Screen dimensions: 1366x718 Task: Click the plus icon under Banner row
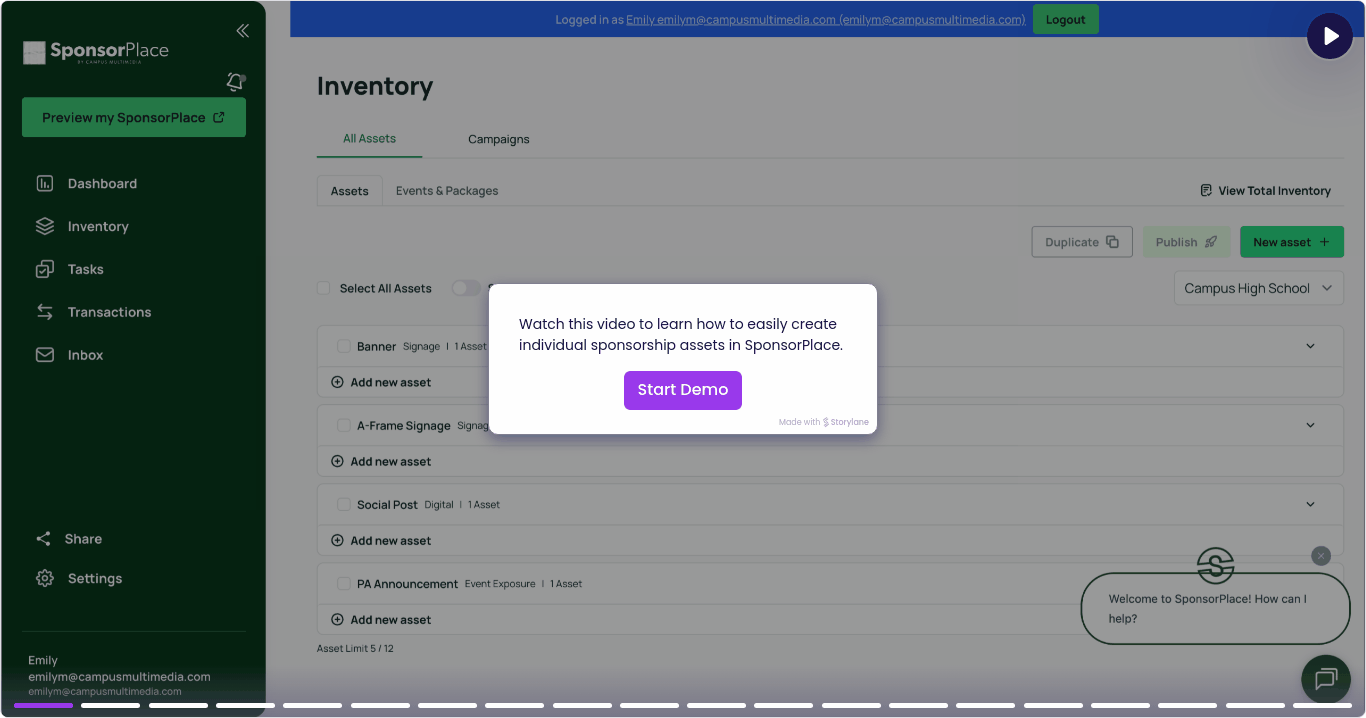337,382
